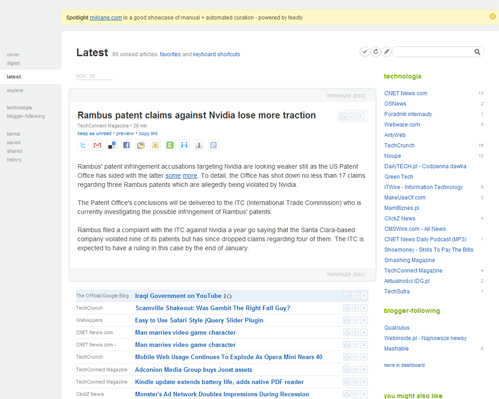Screen dimensions: 499x399
Task: Open the CNET News.com feed in right panel
Action: click(x=406, y=93)
